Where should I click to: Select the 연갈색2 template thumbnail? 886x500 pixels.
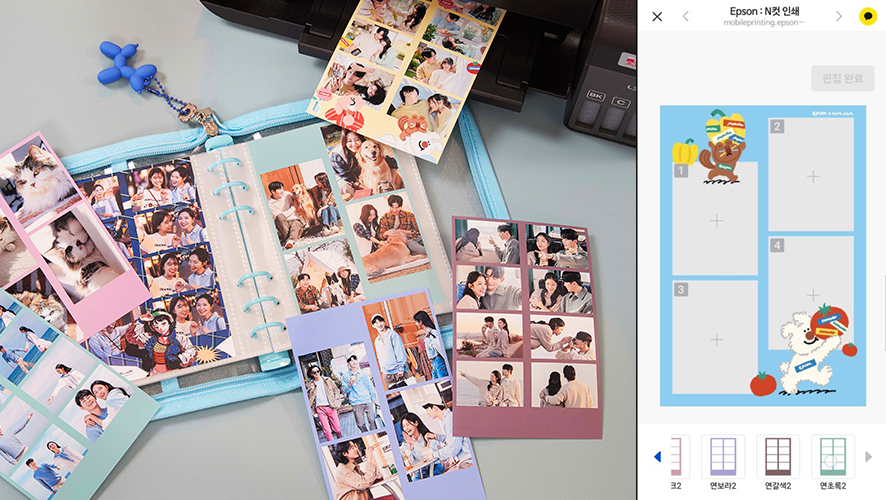point(778,456)
